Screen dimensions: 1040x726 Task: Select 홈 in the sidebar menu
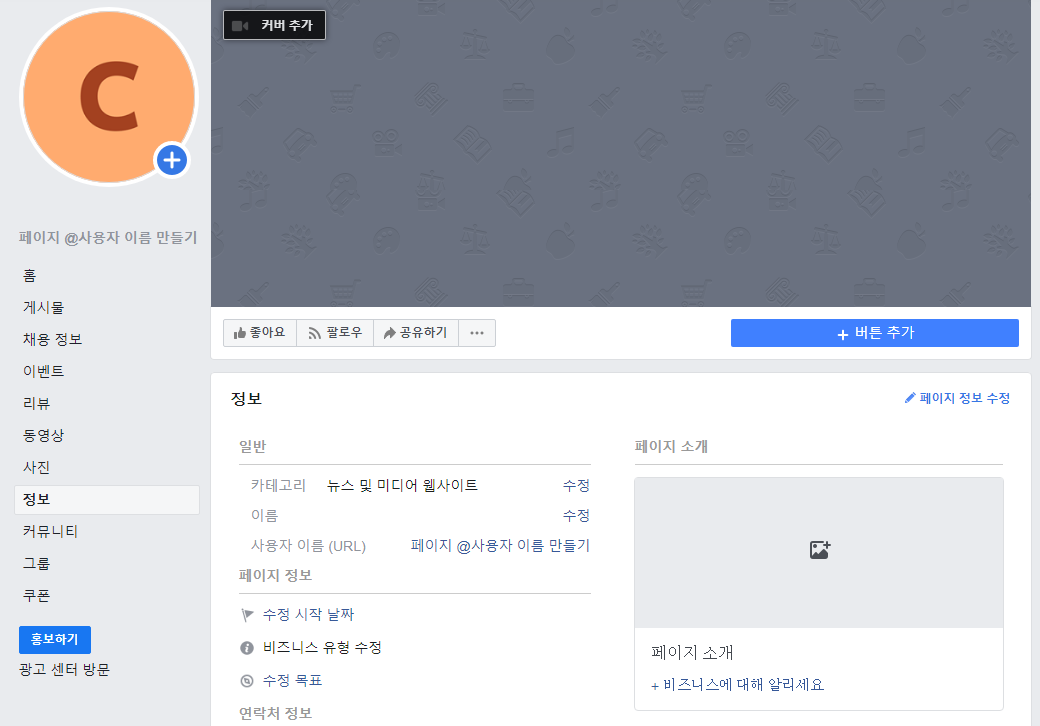30,275
